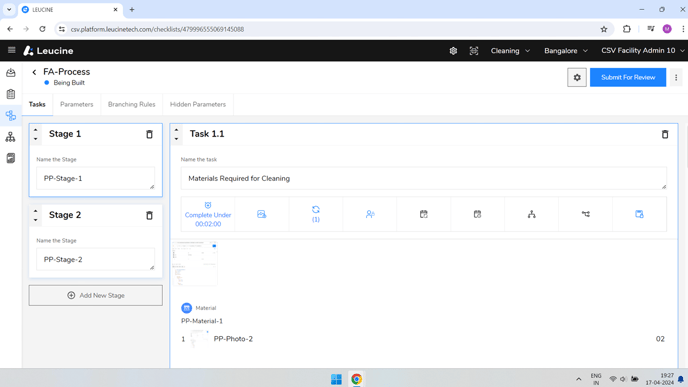Delete Stage 2 using its trash icon
This screenshot has height=387, width=688.
(x=149, y=215)
